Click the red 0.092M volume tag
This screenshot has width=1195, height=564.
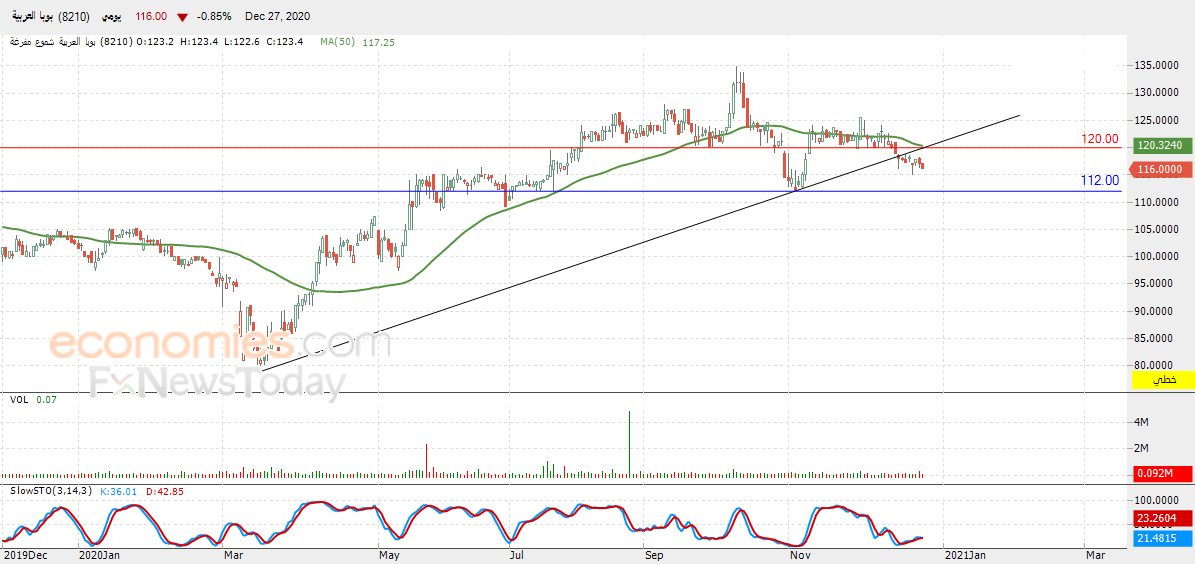point(1163,473)
